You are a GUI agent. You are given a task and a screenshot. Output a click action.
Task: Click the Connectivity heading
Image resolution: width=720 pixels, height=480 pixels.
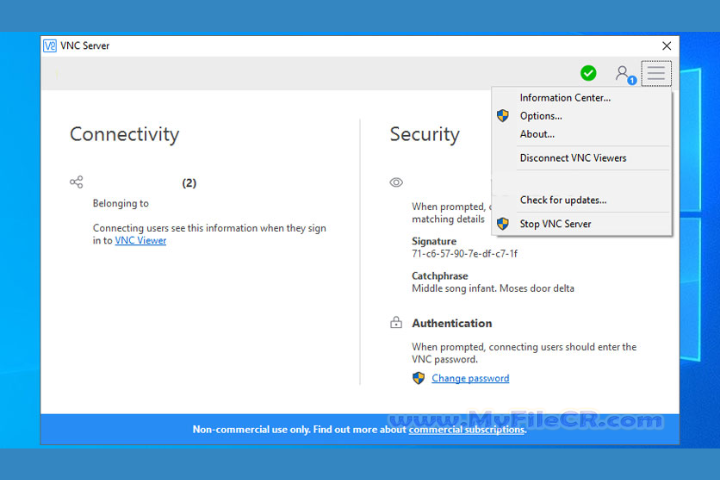(x=124, y=135)
